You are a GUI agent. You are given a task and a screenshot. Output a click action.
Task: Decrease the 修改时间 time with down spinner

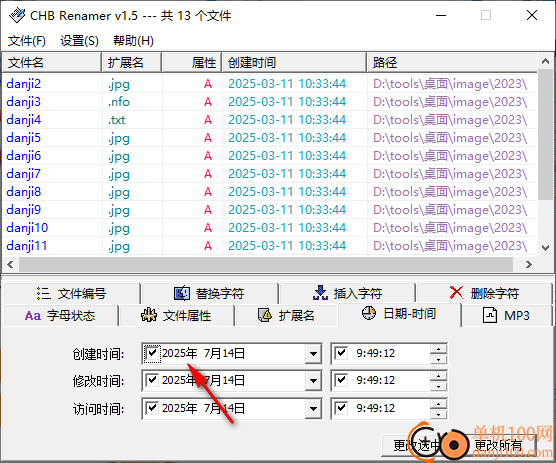click(438, 386)
